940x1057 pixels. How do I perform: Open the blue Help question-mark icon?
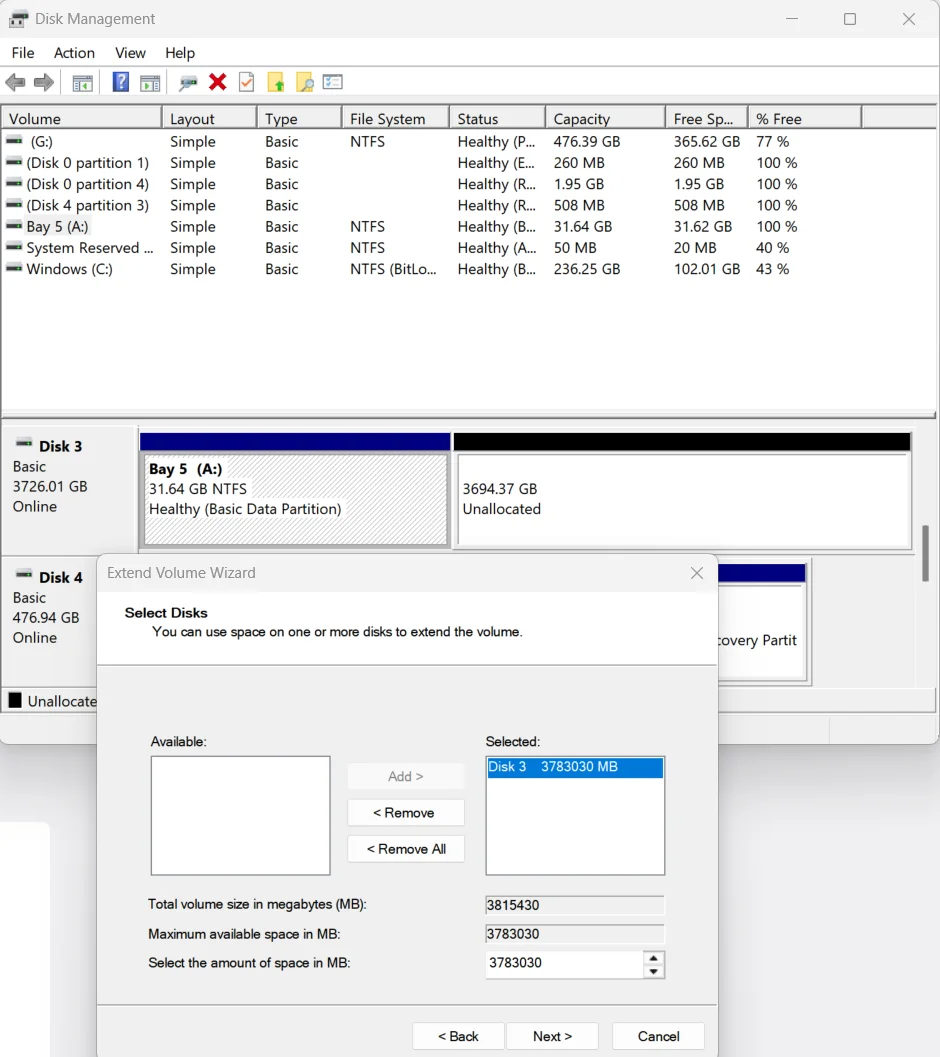pos(121,82)
